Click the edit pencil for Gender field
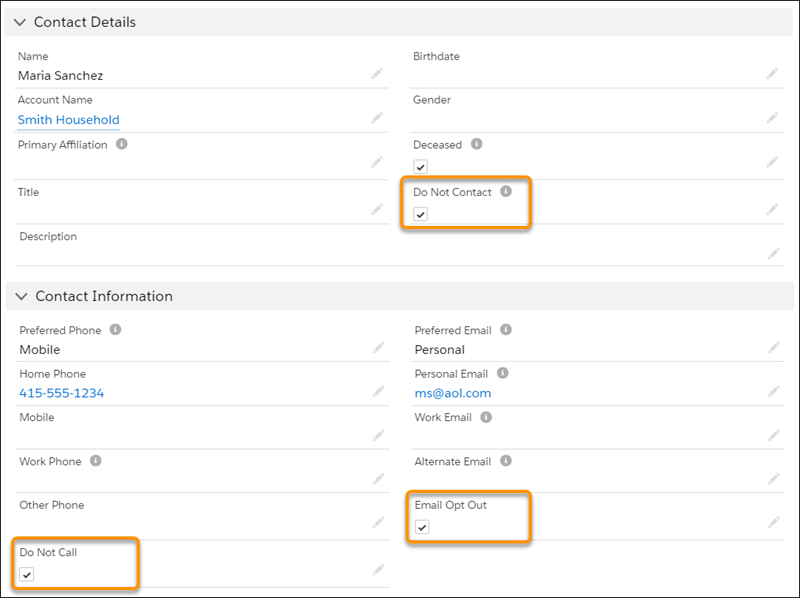The width and height of the screenshot is (800, 598). click(772, 118)
